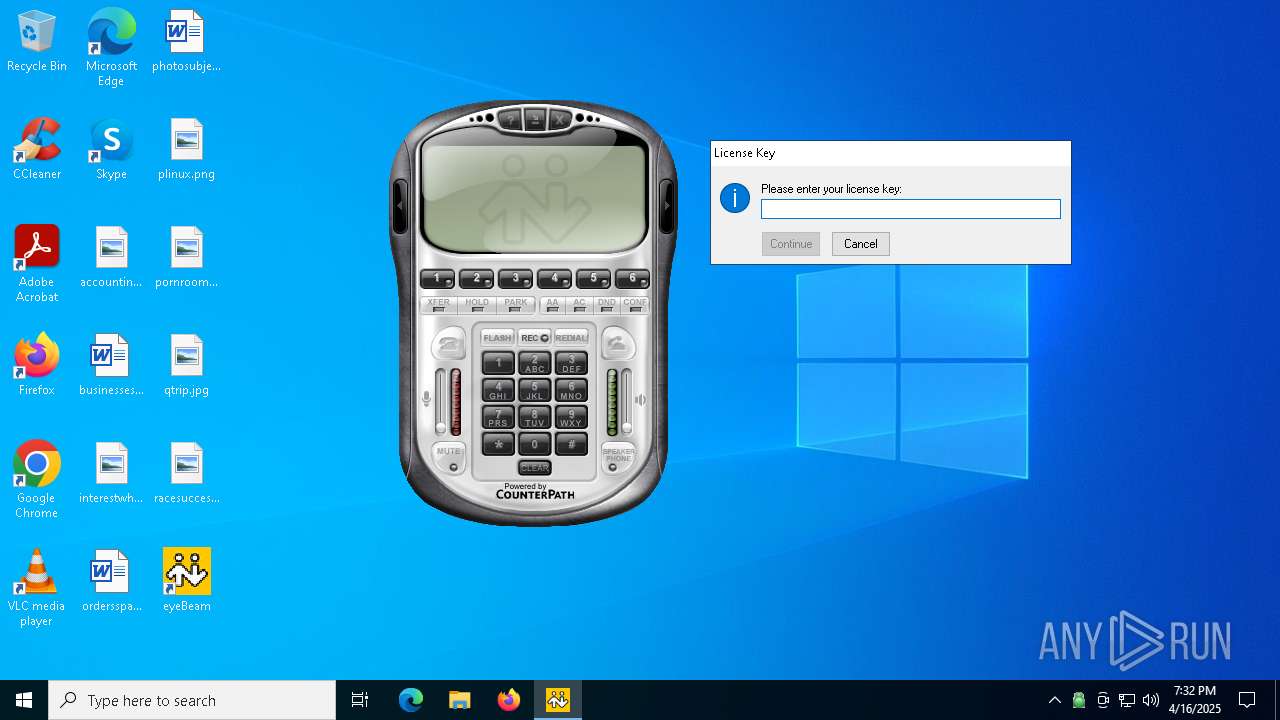This screenshot has width=1280, height=720.
Task: Click the microphone icon beside the left slider
Action: tap(426, 400)
